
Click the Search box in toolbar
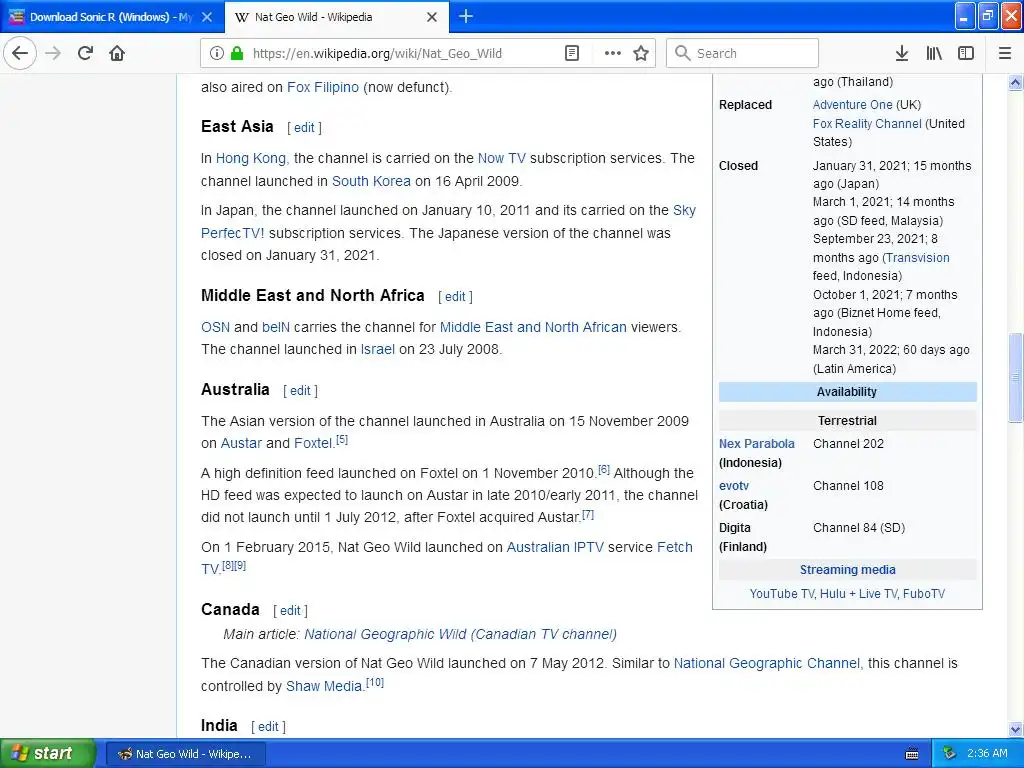pyautogui.click(x=742, y=53)
